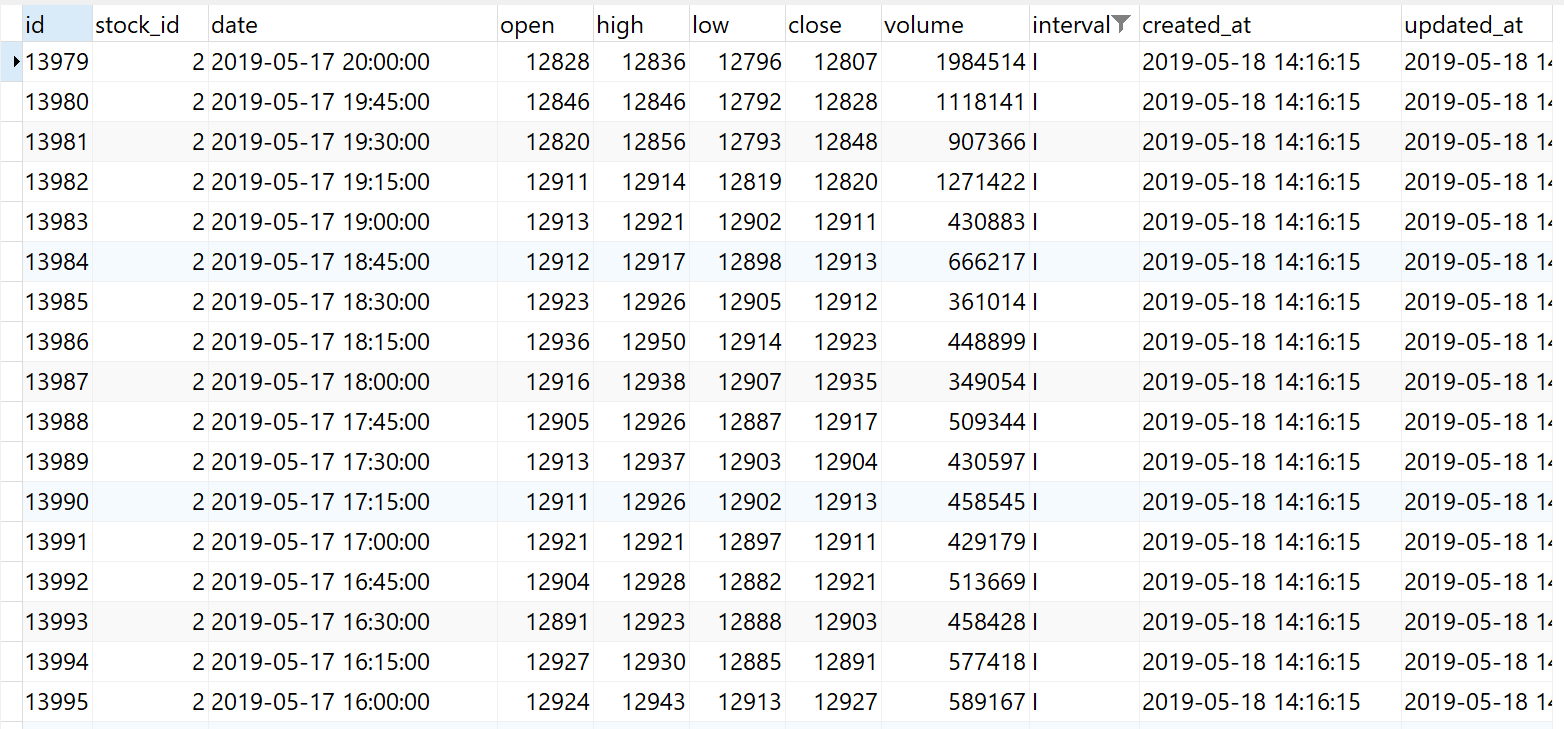
Task: Click the date cell 2019-05-17 17:00:00
Action: (x=353, y=542)
